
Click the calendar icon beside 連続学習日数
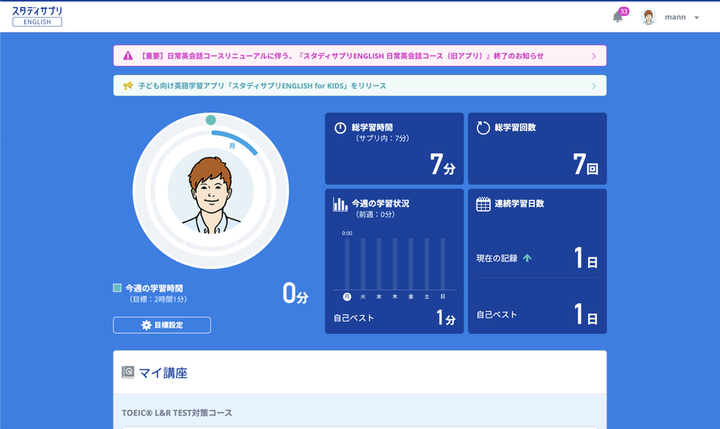click(483, 204)
